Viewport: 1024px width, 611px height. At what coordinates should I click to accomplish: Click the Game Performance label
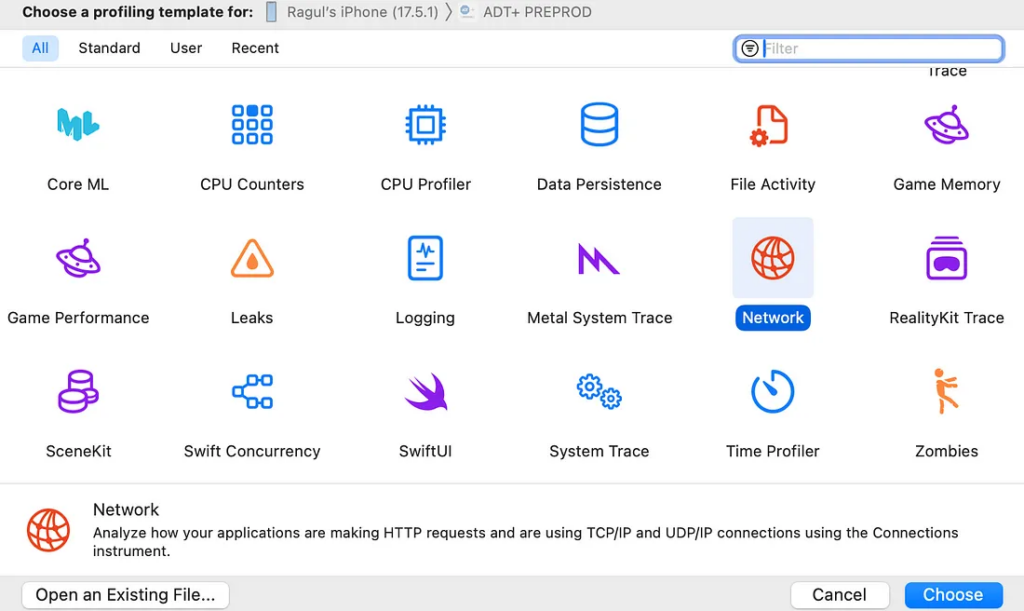point(78,318)
